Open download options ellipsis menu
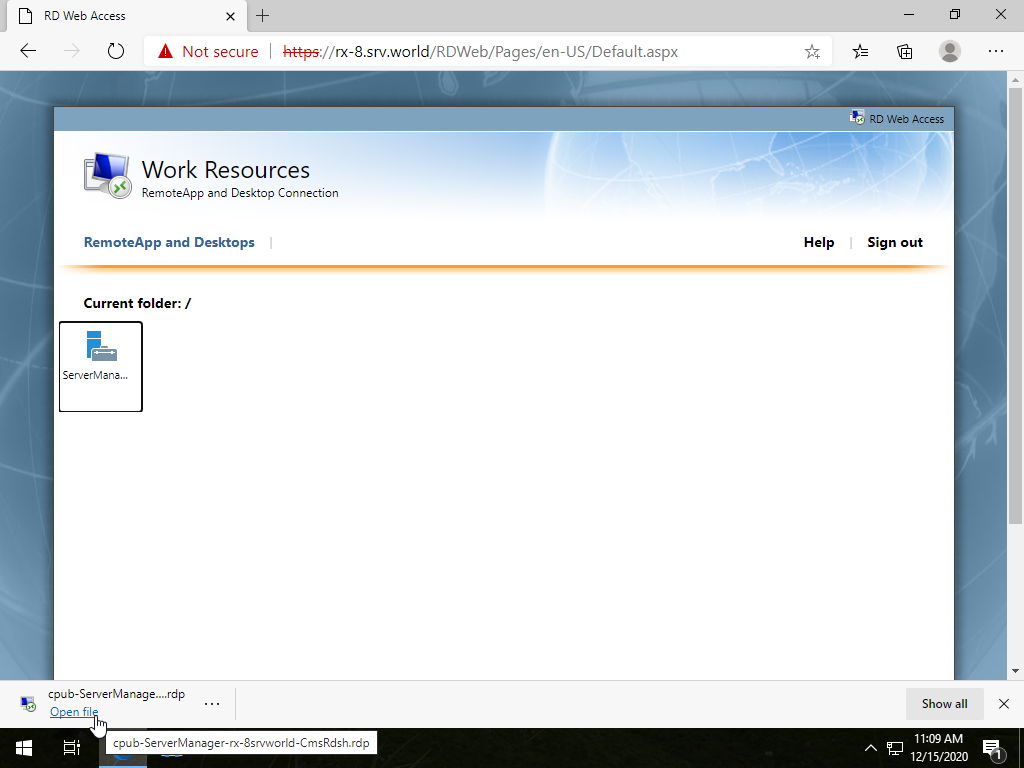 coord(212,703)
